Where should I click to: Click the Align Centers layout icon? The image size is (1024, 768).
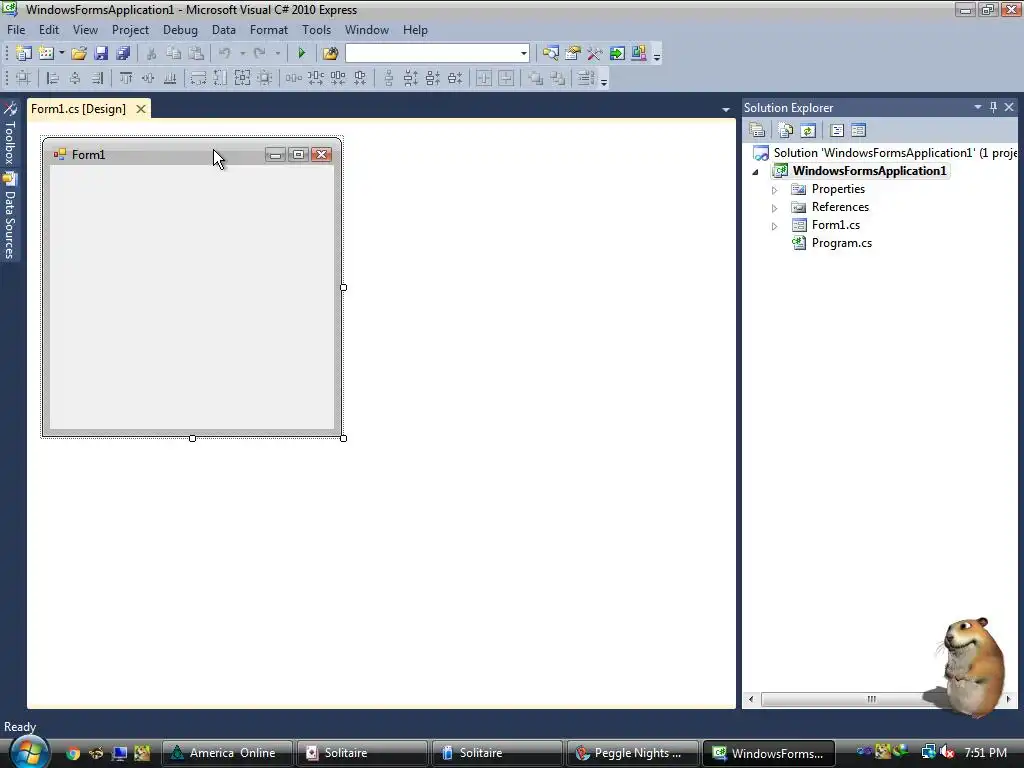pyautogui.click(x=74, y=78)
